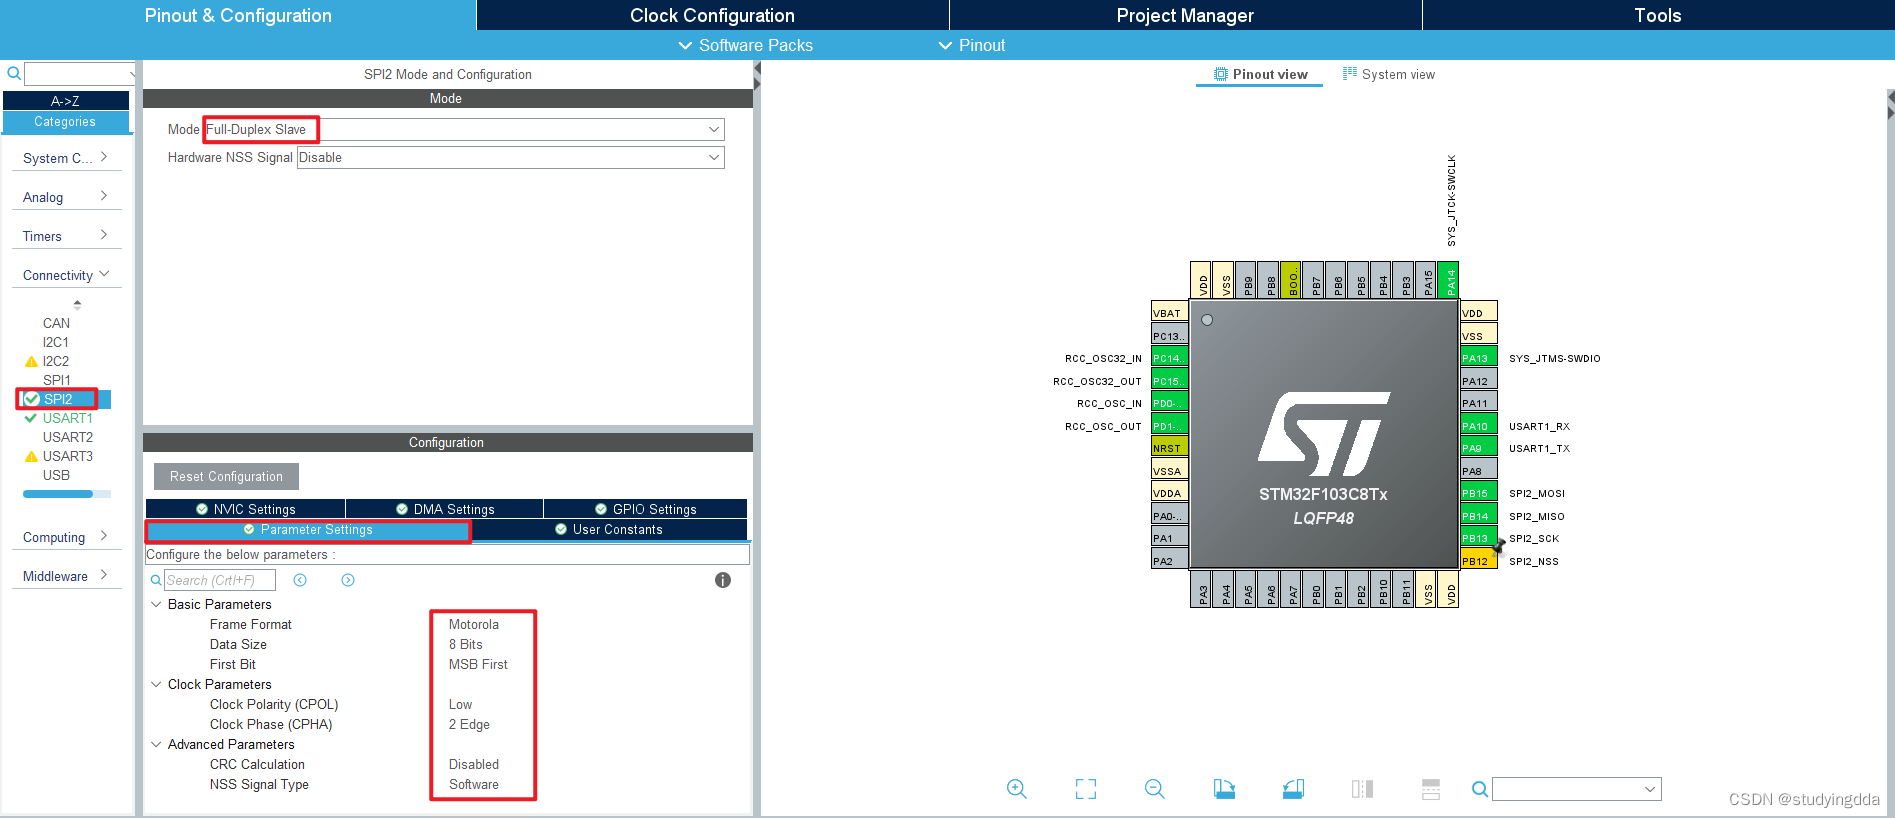Open the User Constants tab

[609, 529]
